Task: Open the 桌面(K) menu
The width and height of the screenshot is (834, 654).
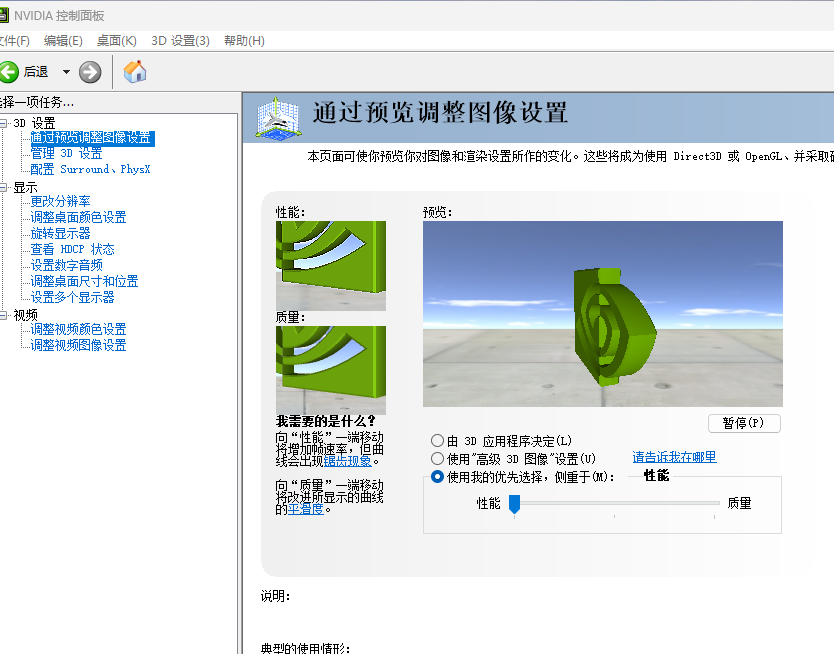Action: [116, 41]
